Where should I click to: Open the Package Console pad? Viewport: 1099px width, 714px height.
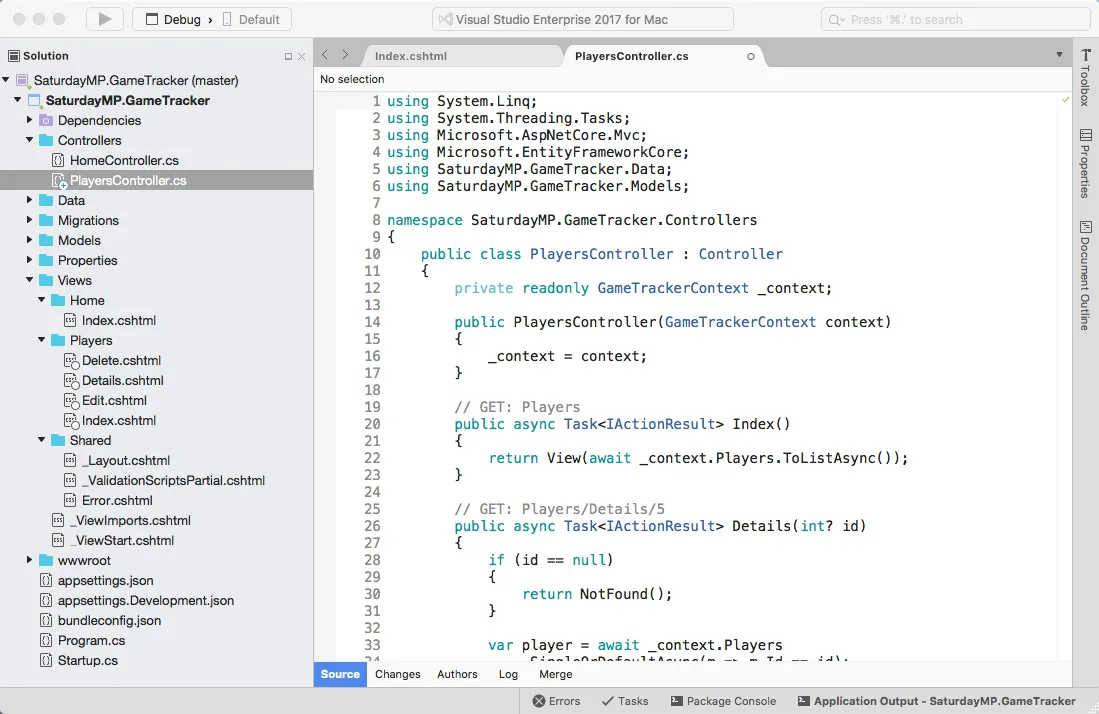723,701
